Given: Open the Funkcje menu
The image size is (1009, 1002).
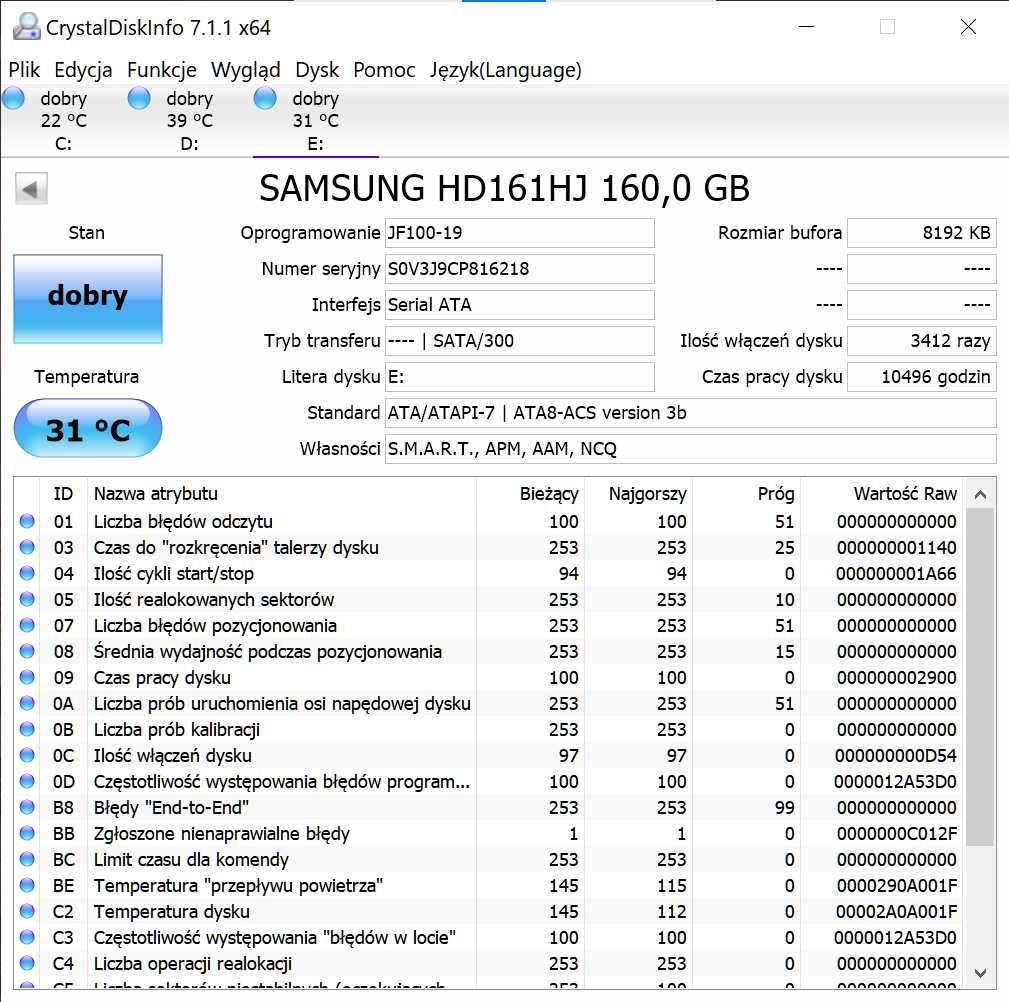Looking at the screenshot, I should (x=162, y=70).
